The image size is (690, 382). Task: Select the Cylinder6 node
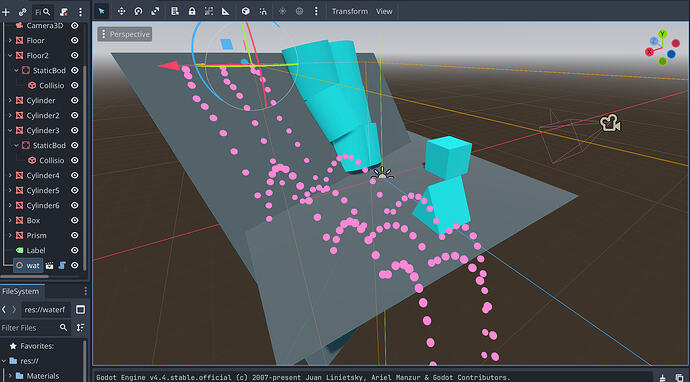[x=43, y=205]
